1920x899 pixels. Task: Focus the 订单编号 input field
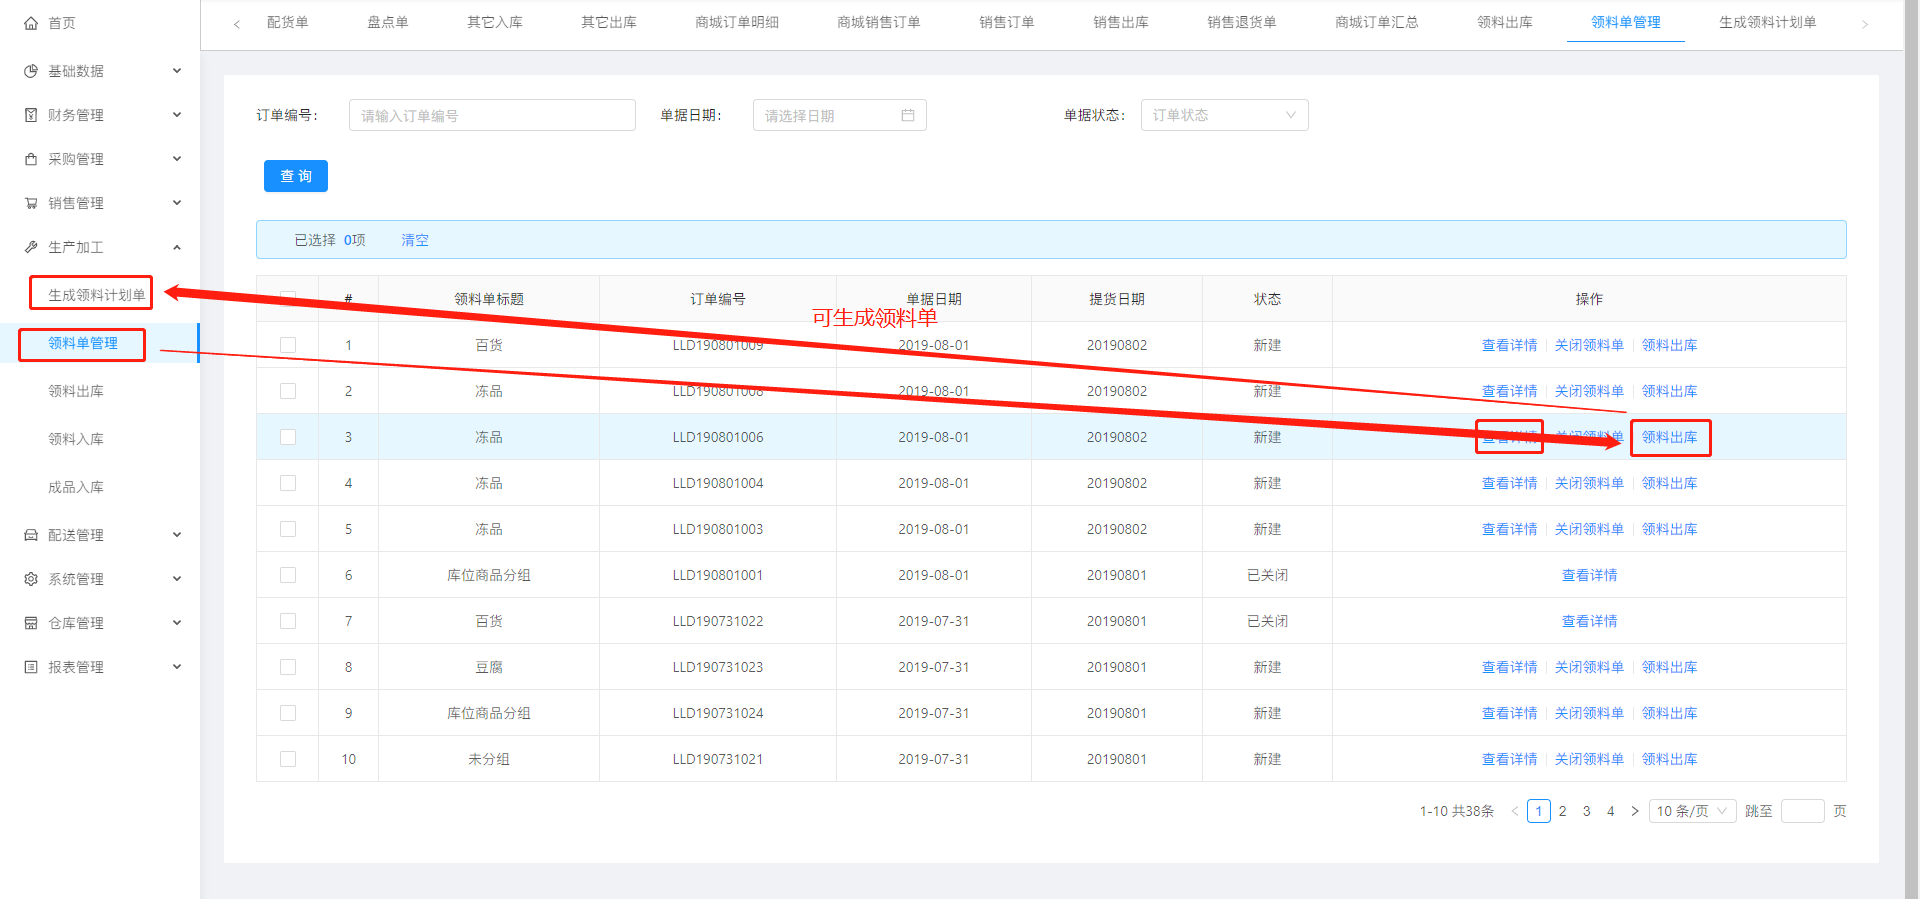[492, 115]
